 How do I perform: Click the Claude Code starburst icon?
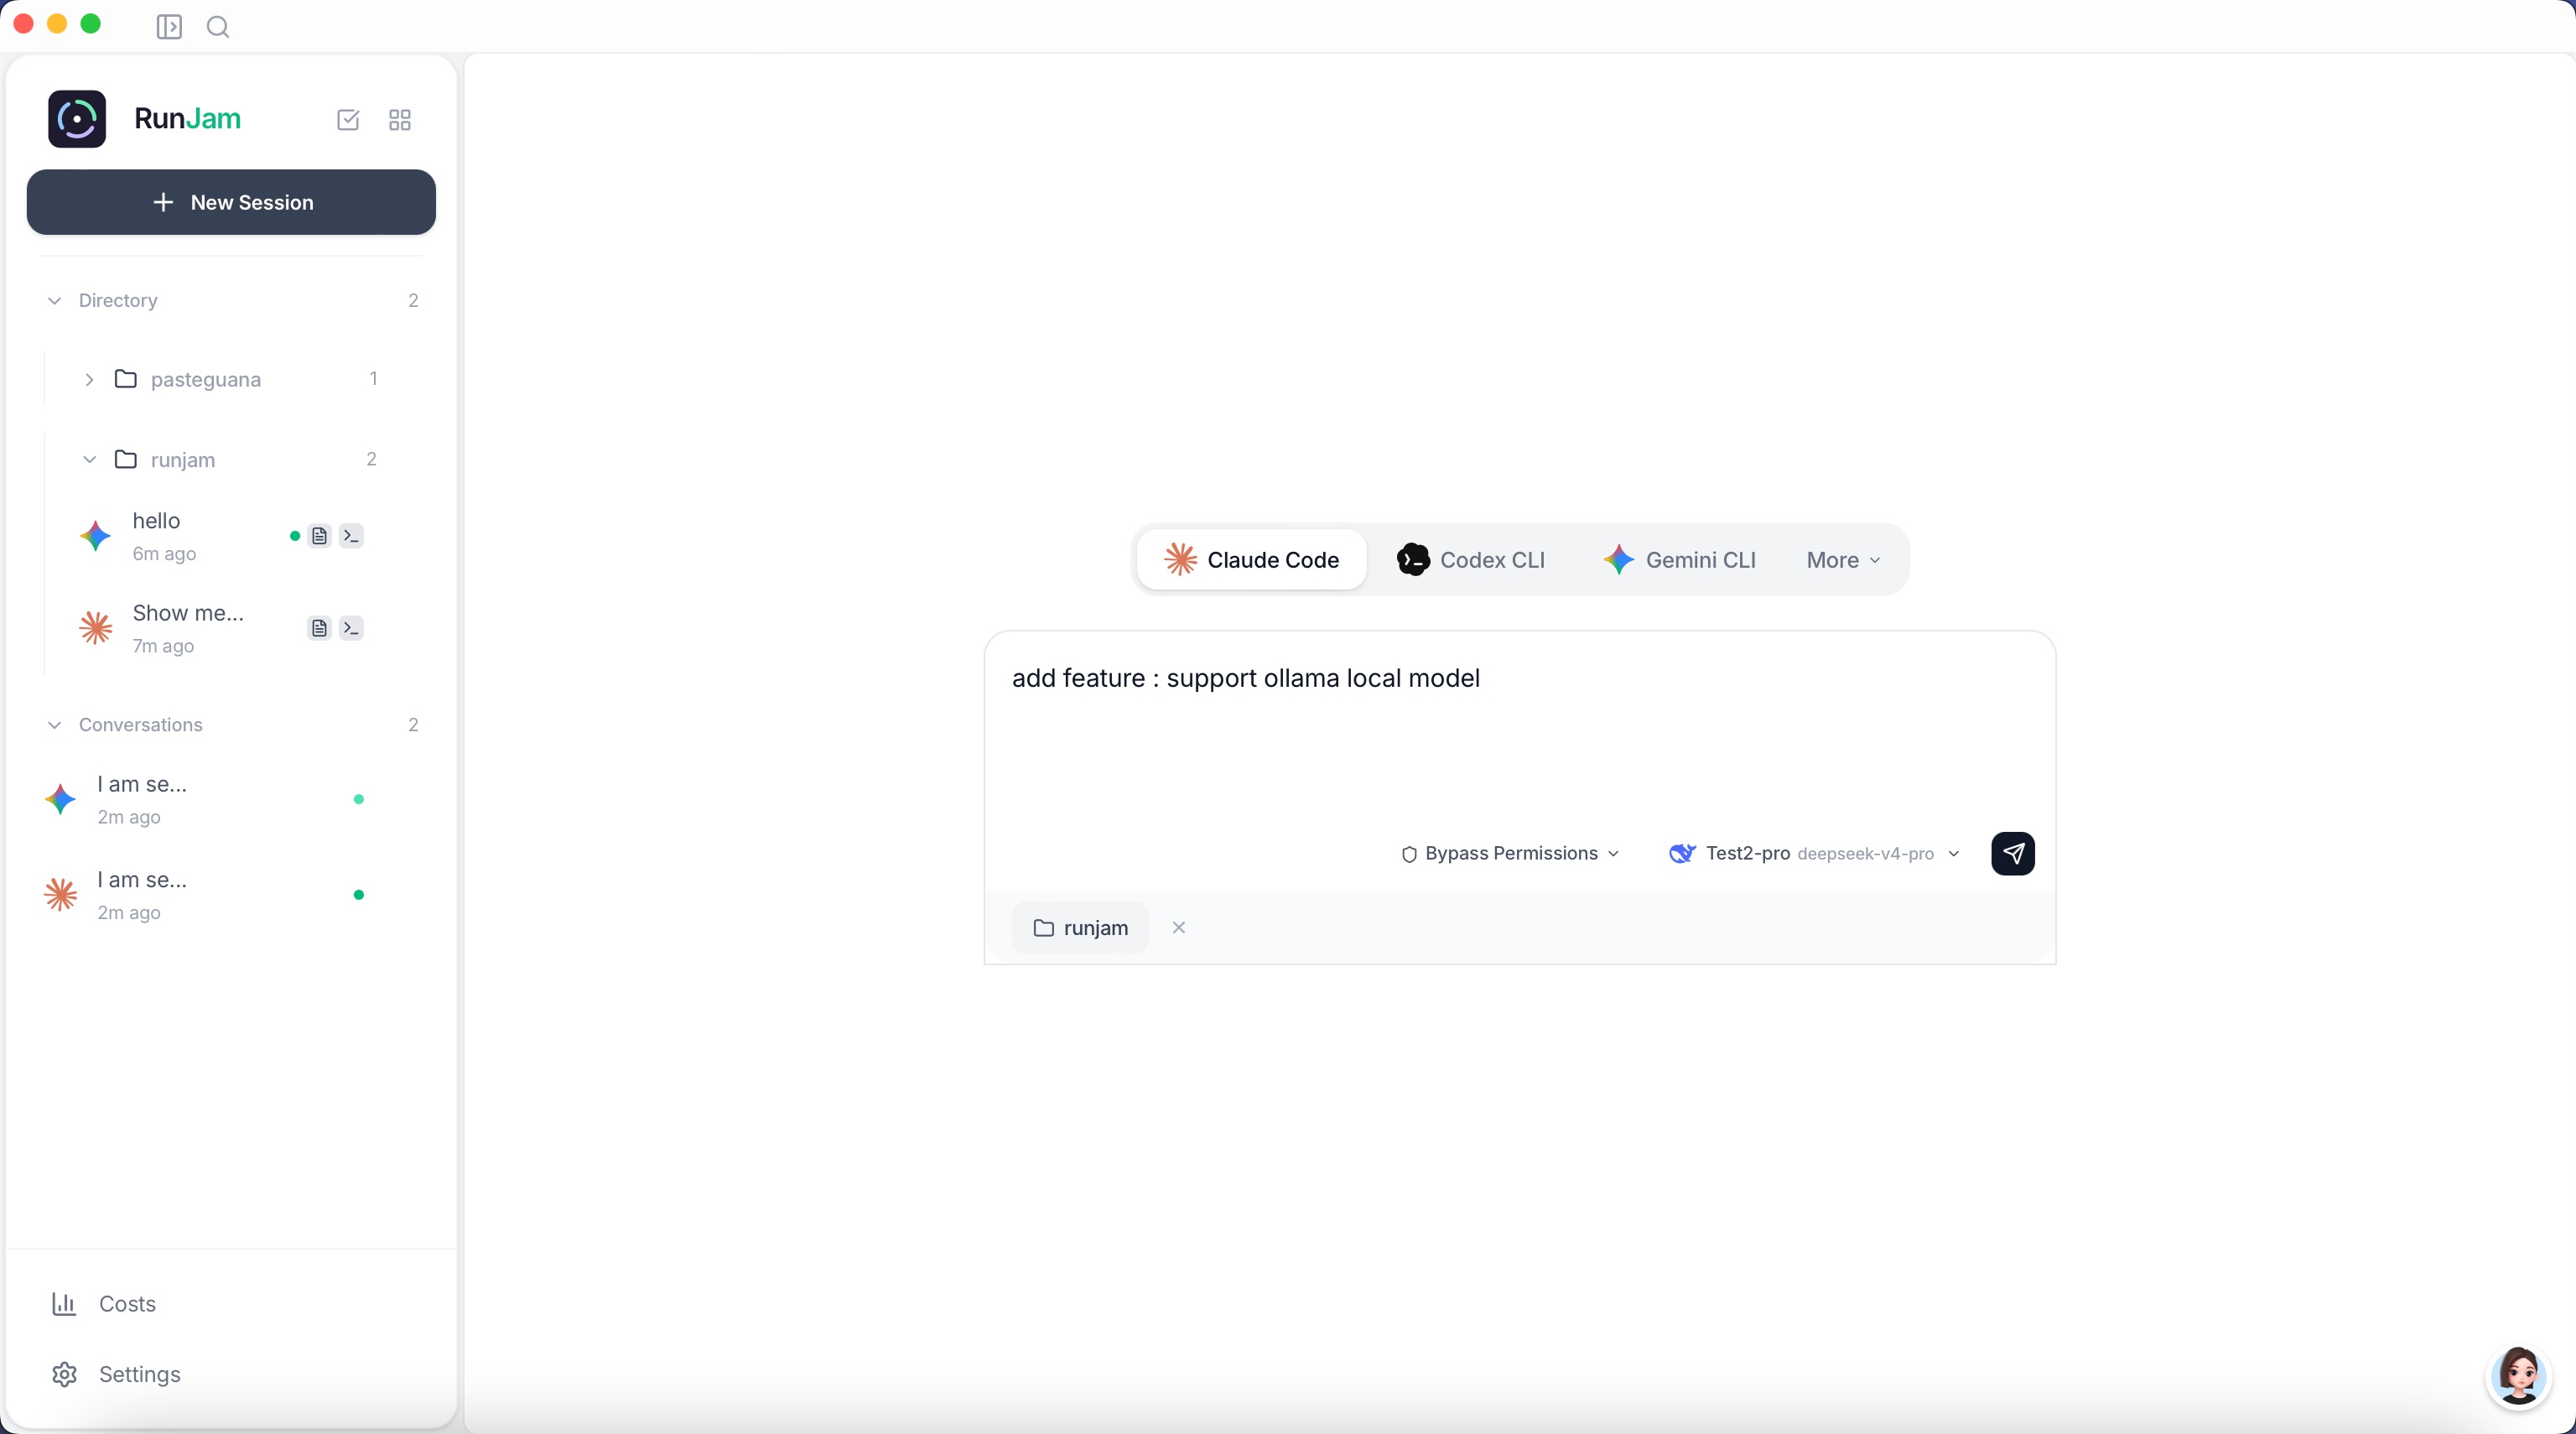click(x=1180, y=559)
